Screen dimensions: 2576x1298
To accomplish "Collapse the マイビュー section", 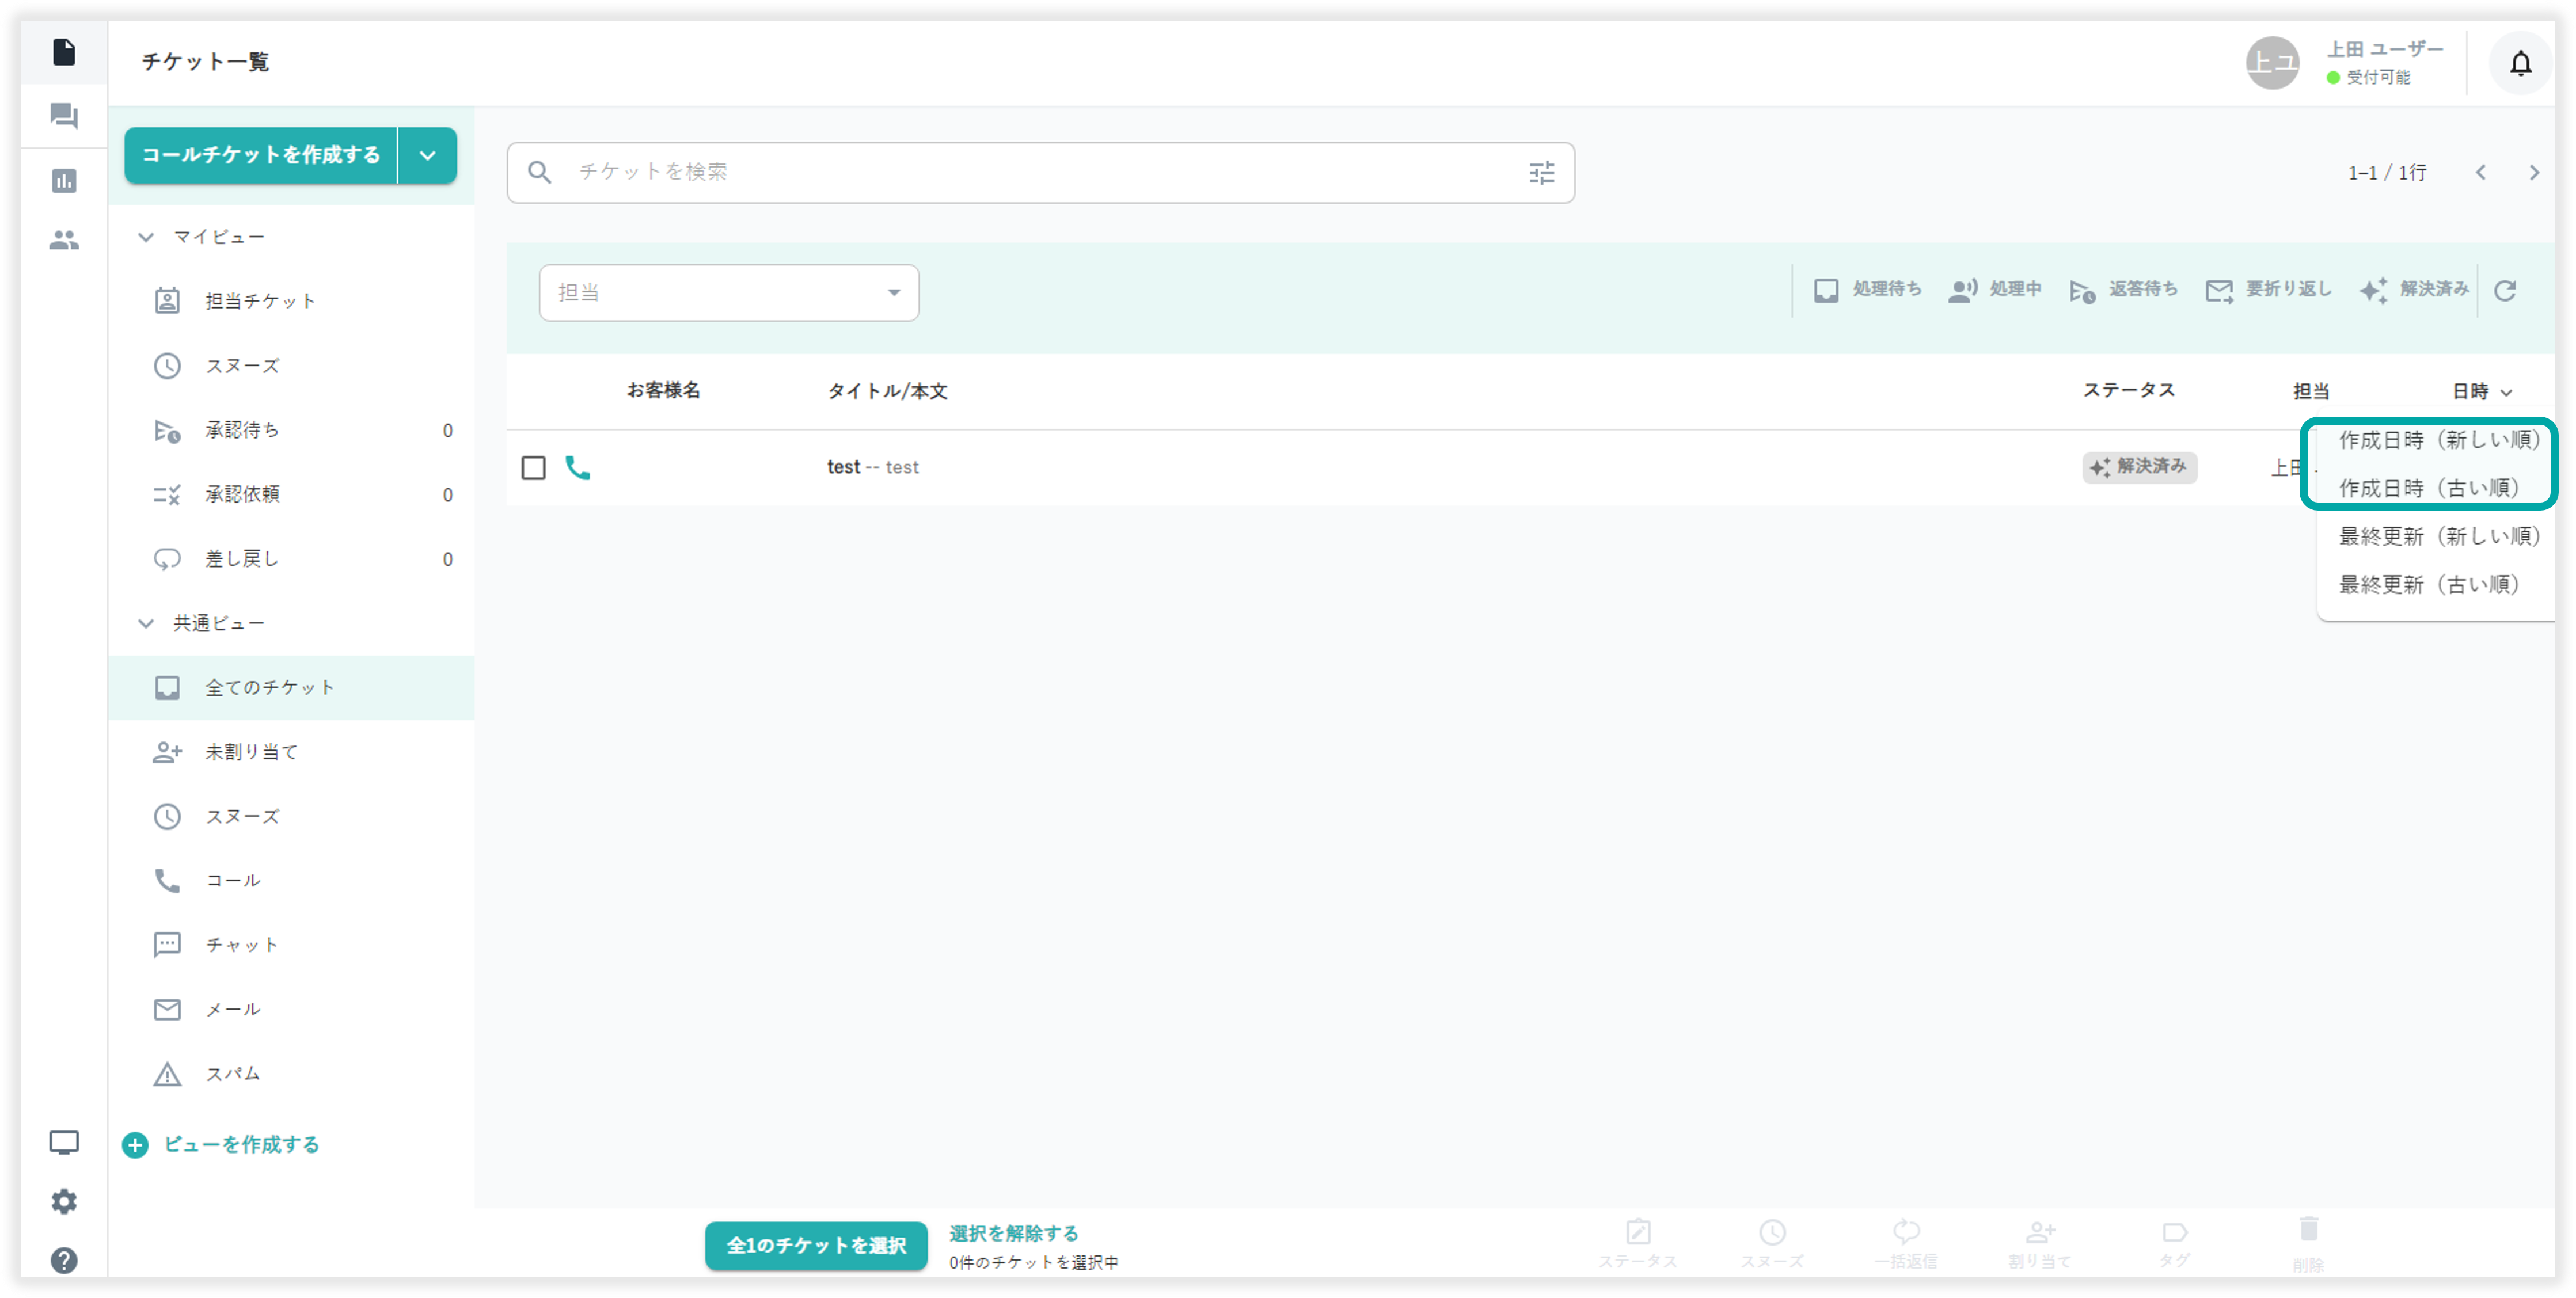I will click(146, 237).
